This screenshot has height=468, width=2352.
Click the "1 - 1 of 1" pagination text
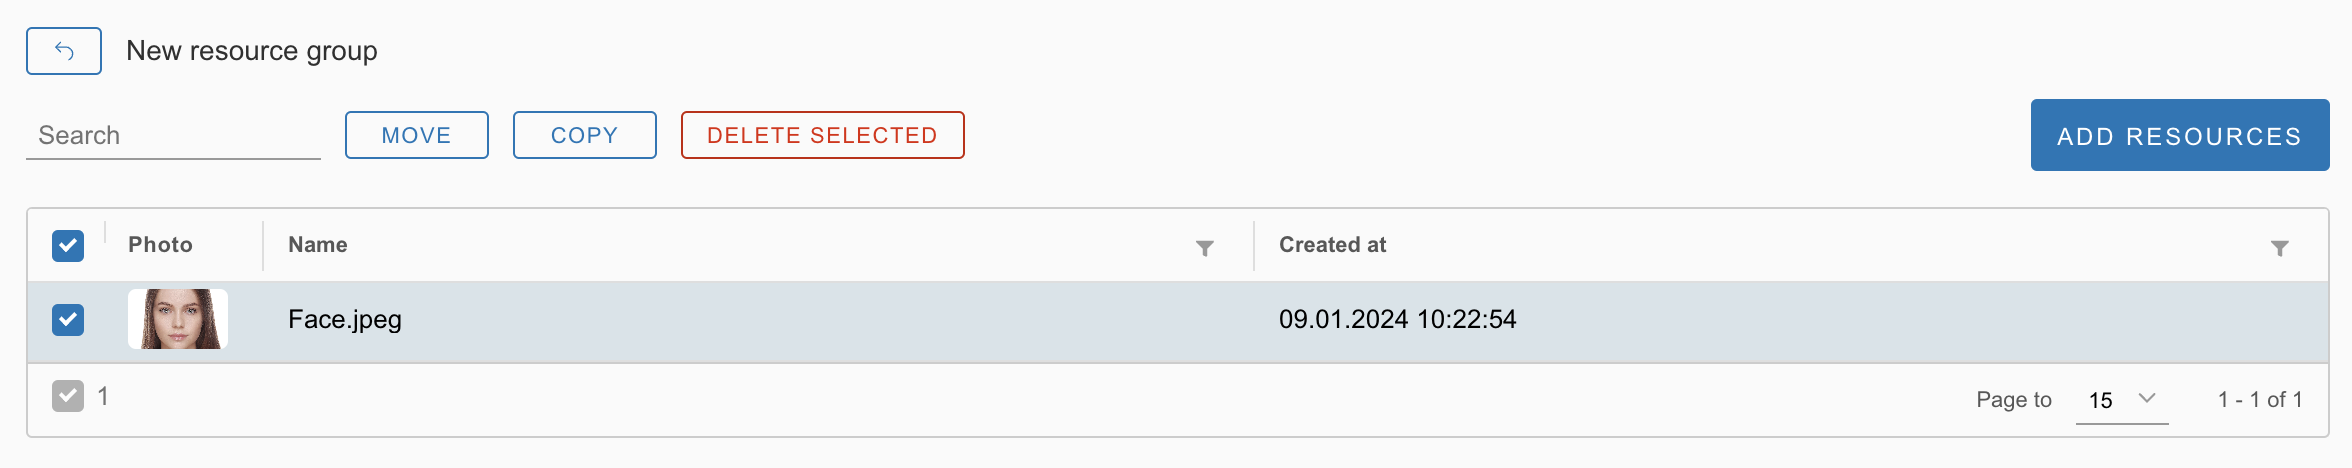(2259, 400)
